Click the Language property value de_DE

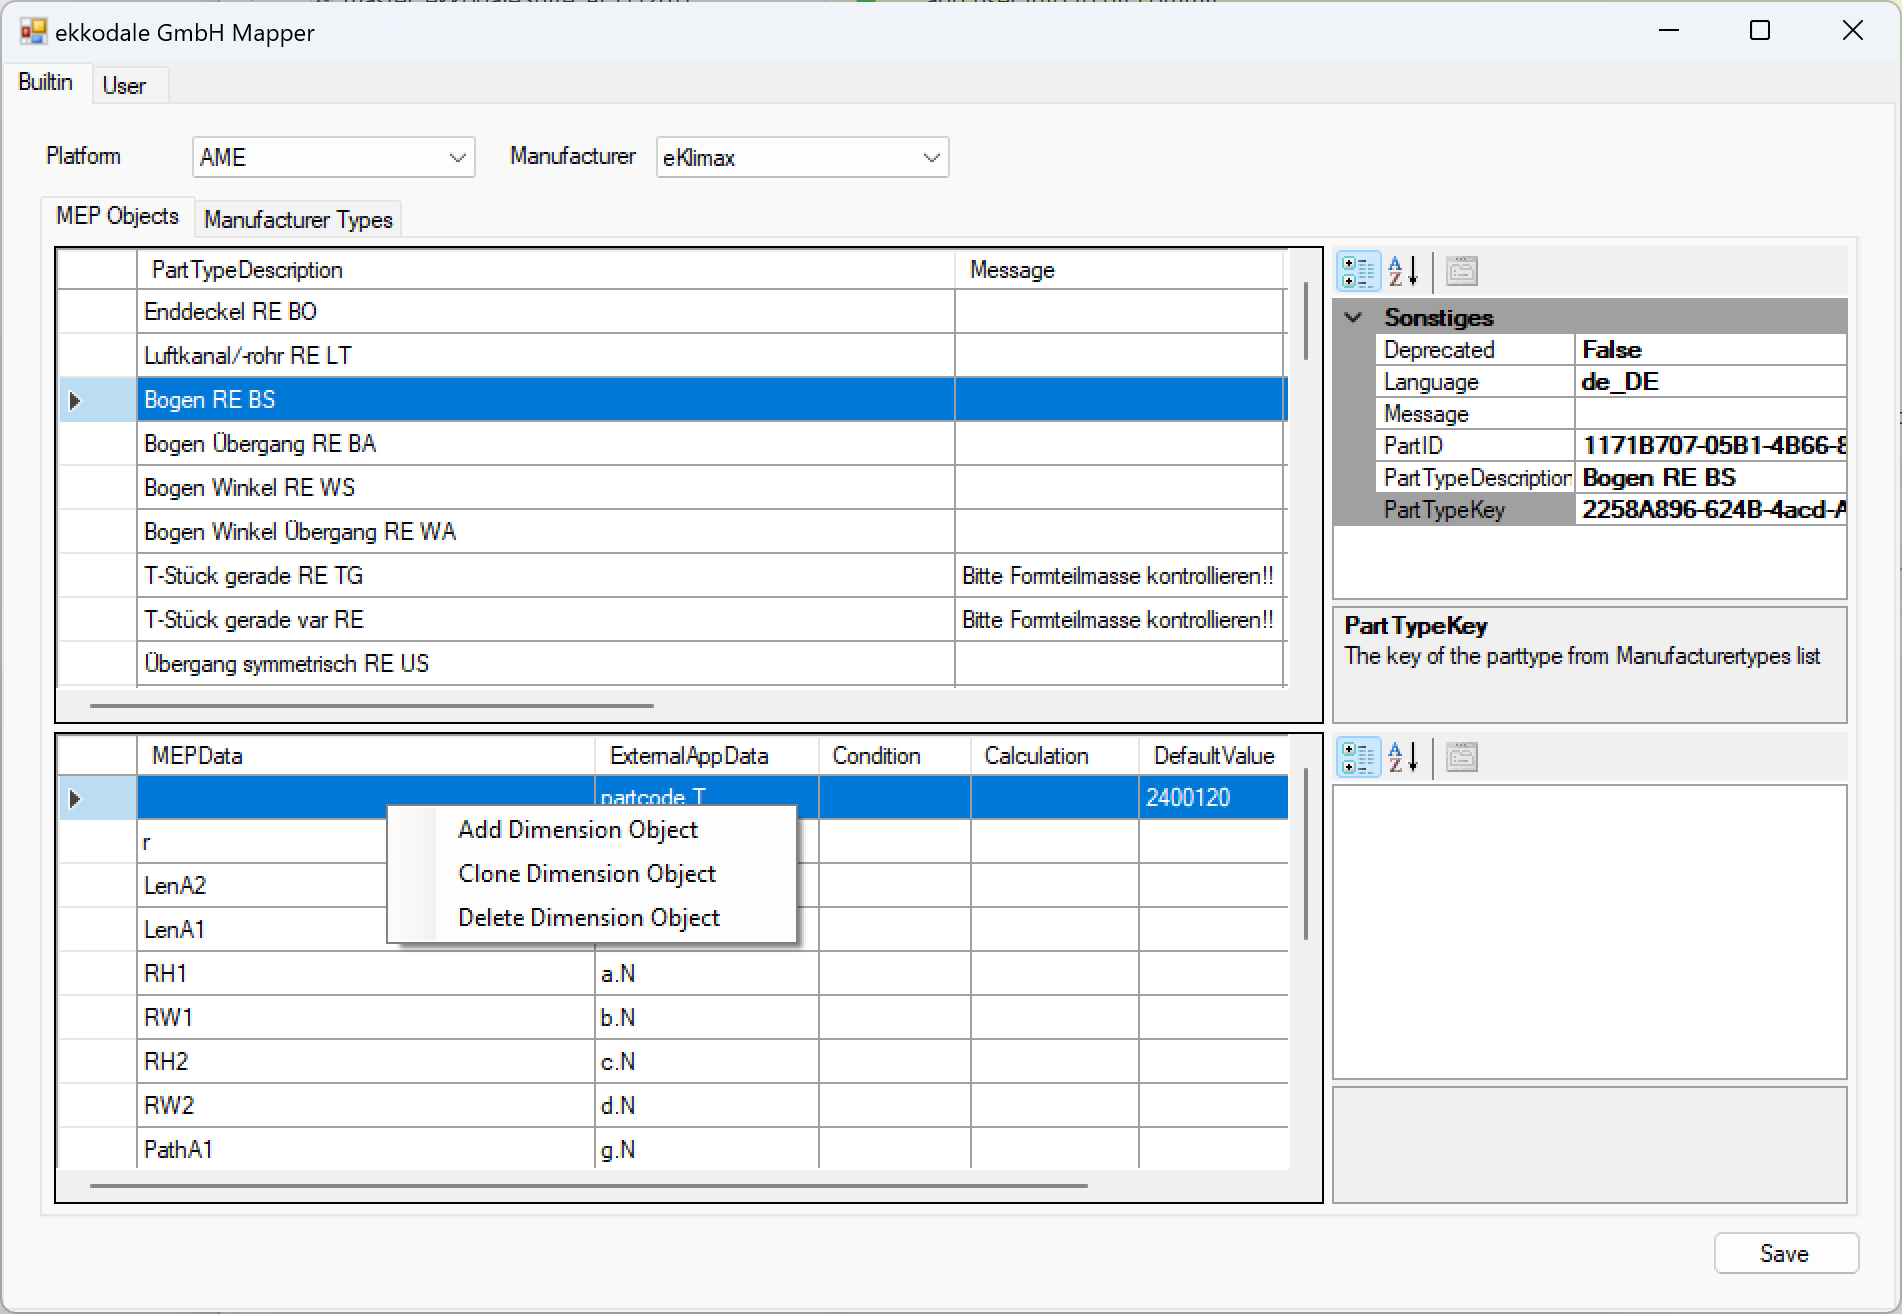tap(1710, 382)
